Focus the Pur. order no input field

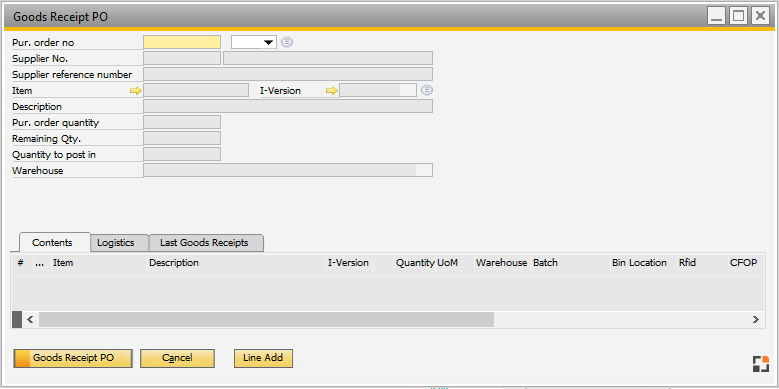(182, 42)
